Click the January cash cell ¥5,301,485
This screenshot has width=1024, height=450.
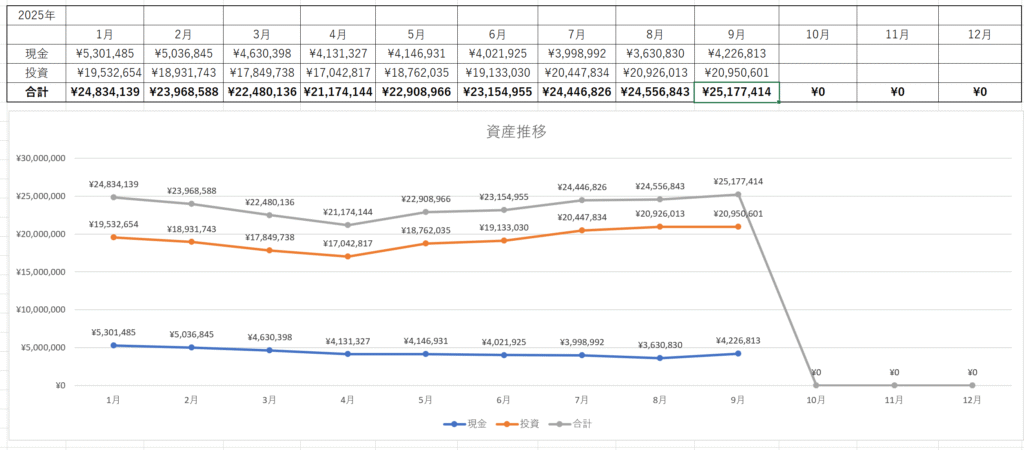coord(105,53)
